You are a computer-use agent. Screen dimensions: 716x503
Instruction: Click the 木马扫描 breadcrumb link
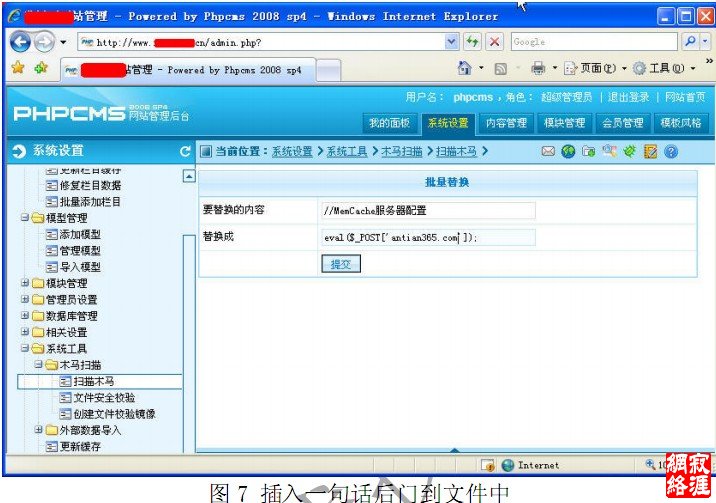tap(402, 151)
